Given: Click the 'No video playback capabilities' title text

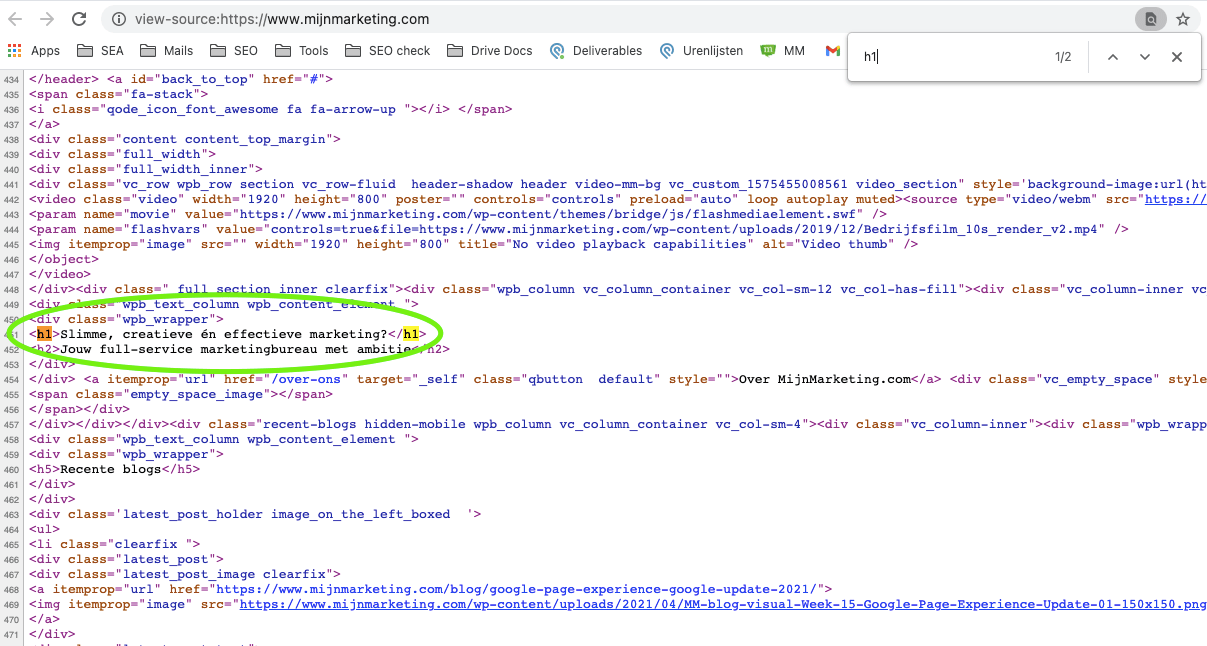Looking at the screenshot, I should [x=632, y=244].
